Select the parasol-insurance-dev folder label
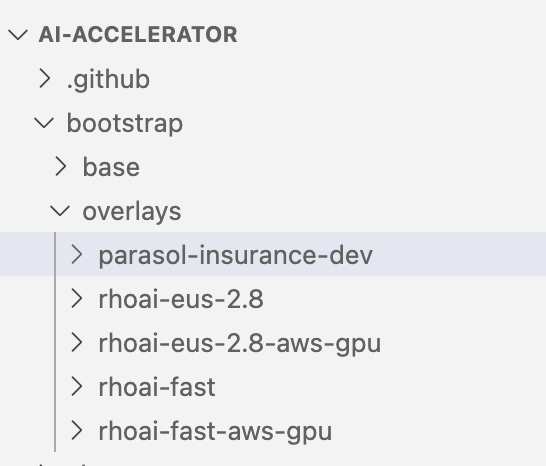Image resolution: width=546 pixels, height=466 pixels. (x=236, y=256)
